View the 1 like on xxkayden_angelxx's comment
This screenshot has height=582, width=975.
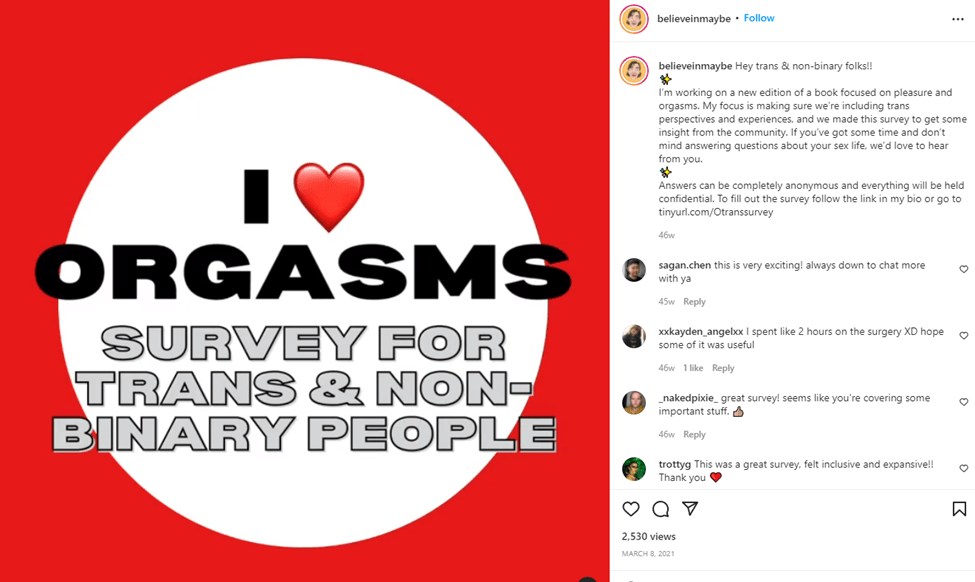coord(693,368)
